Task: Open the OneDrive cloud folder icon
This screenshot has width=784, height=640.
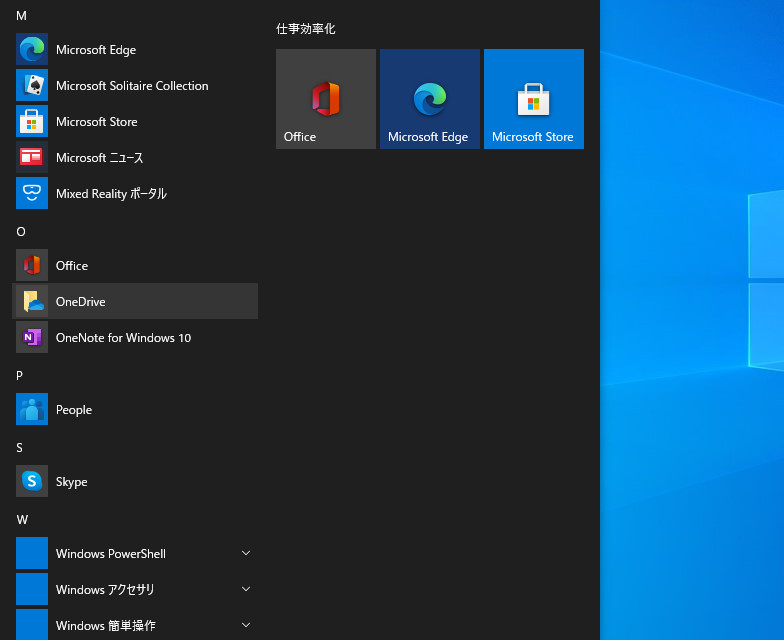Action: pyautogui.click(x=32, y=301)
